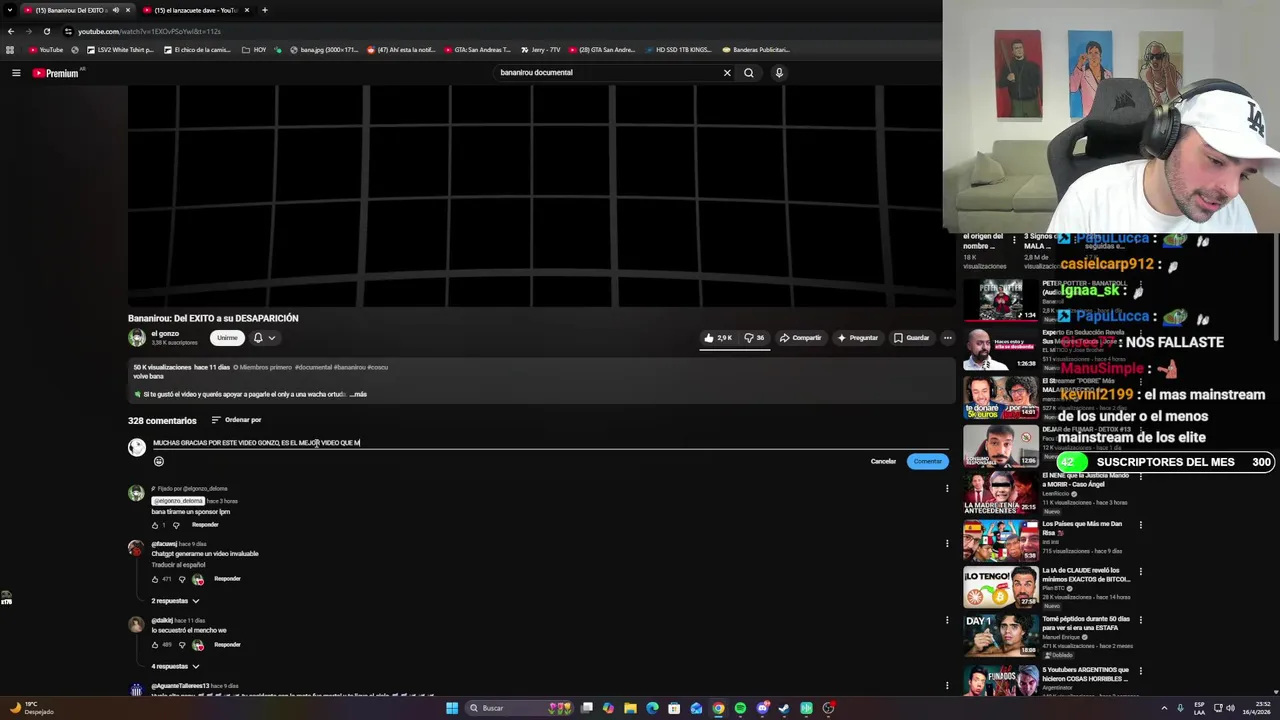The height and width of the screenshot is (720, 1280).
Task: Dislike the video (36)
Action: 754,338
